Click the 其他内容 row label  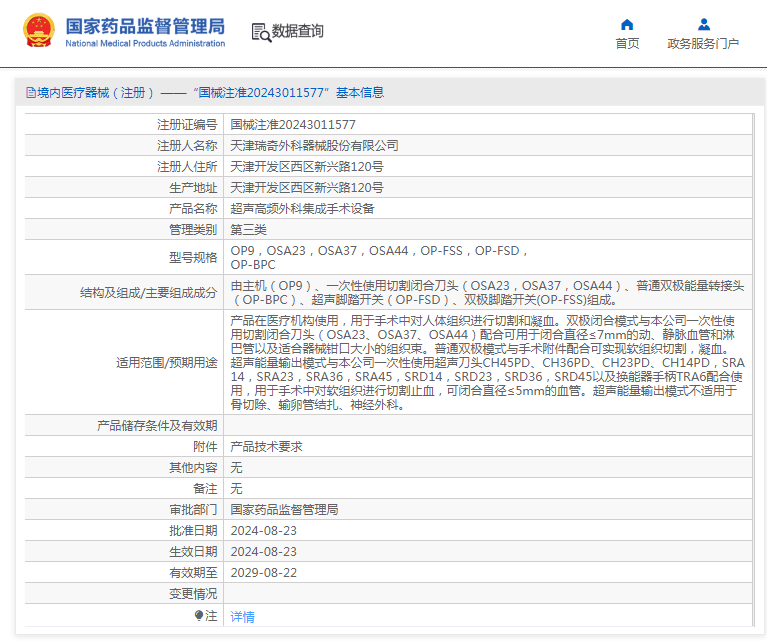pyautogui.click(x=193, y=468)
